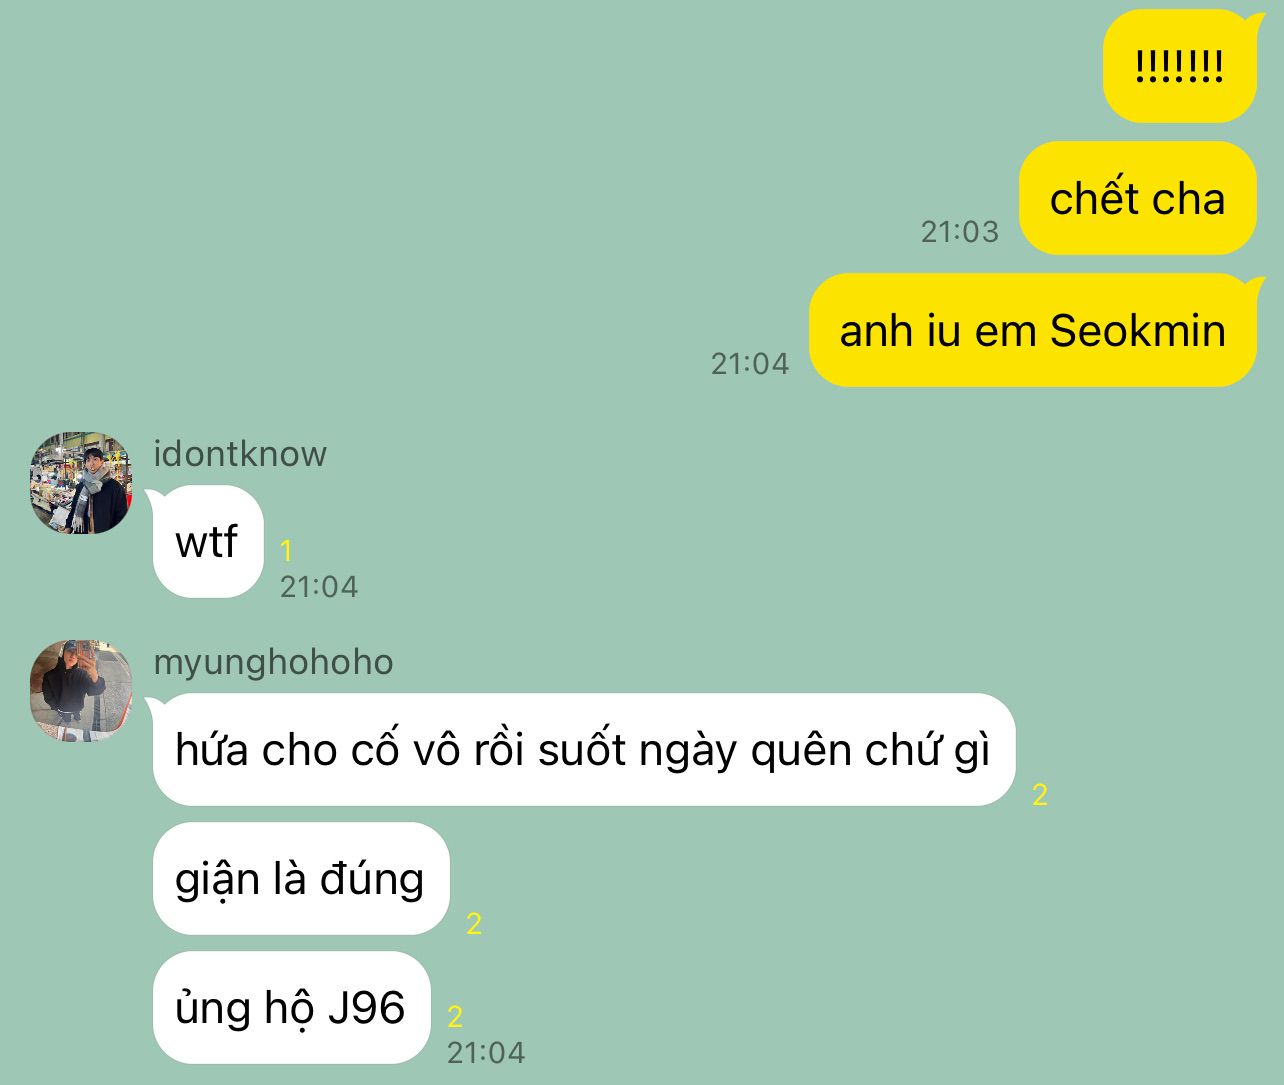The width and height of the screenshot is (1284, 1085).
Task: Click the 21:04 timestamp beside "ủng hộ J96"
Action: [486, 1053]
